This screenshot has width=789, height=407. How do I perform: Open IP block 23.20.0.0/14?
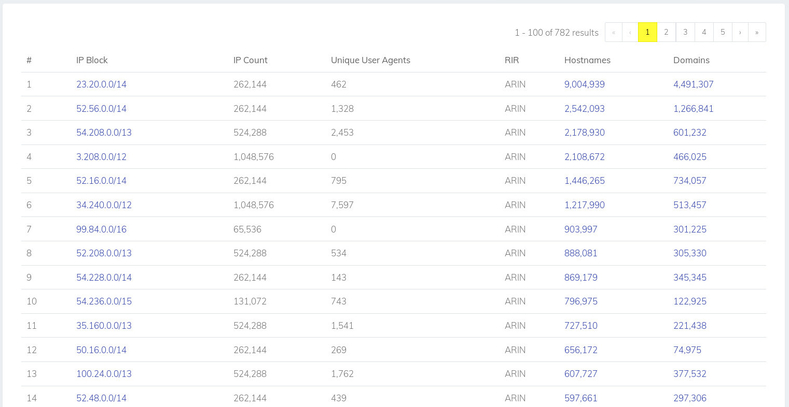coord(101,85)
